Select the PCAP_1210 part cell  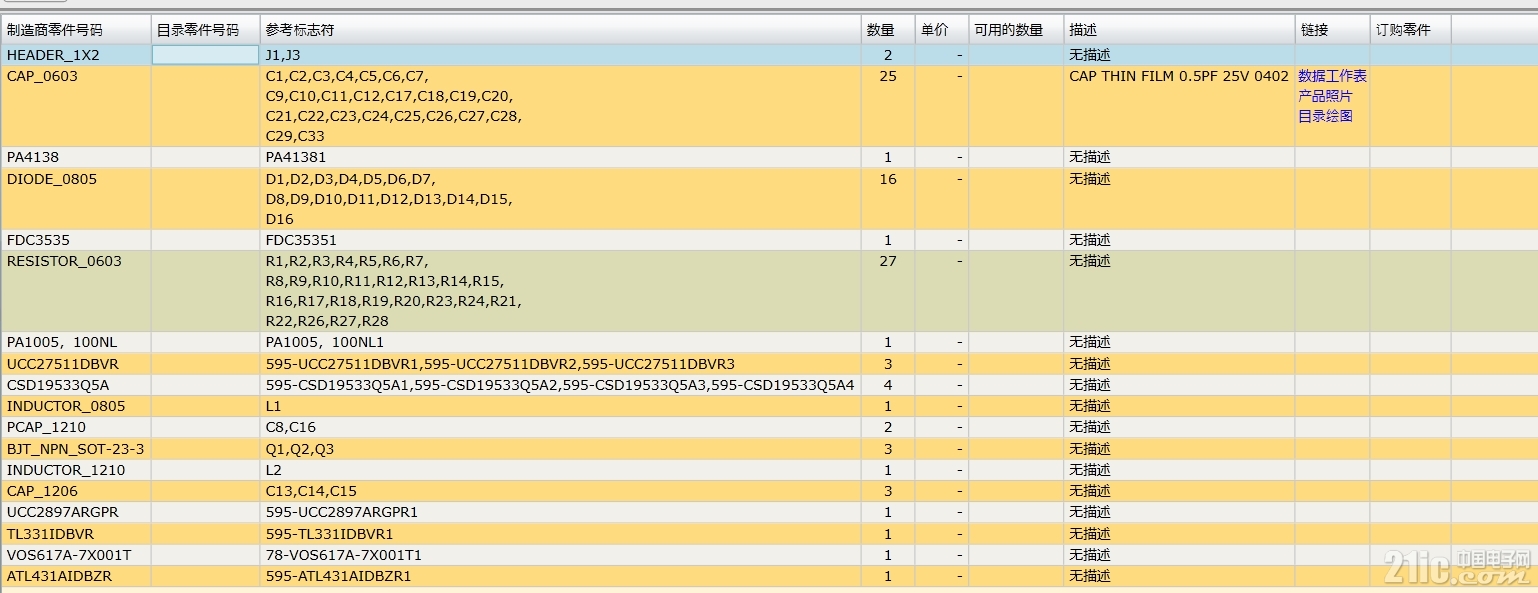[76, 427]
